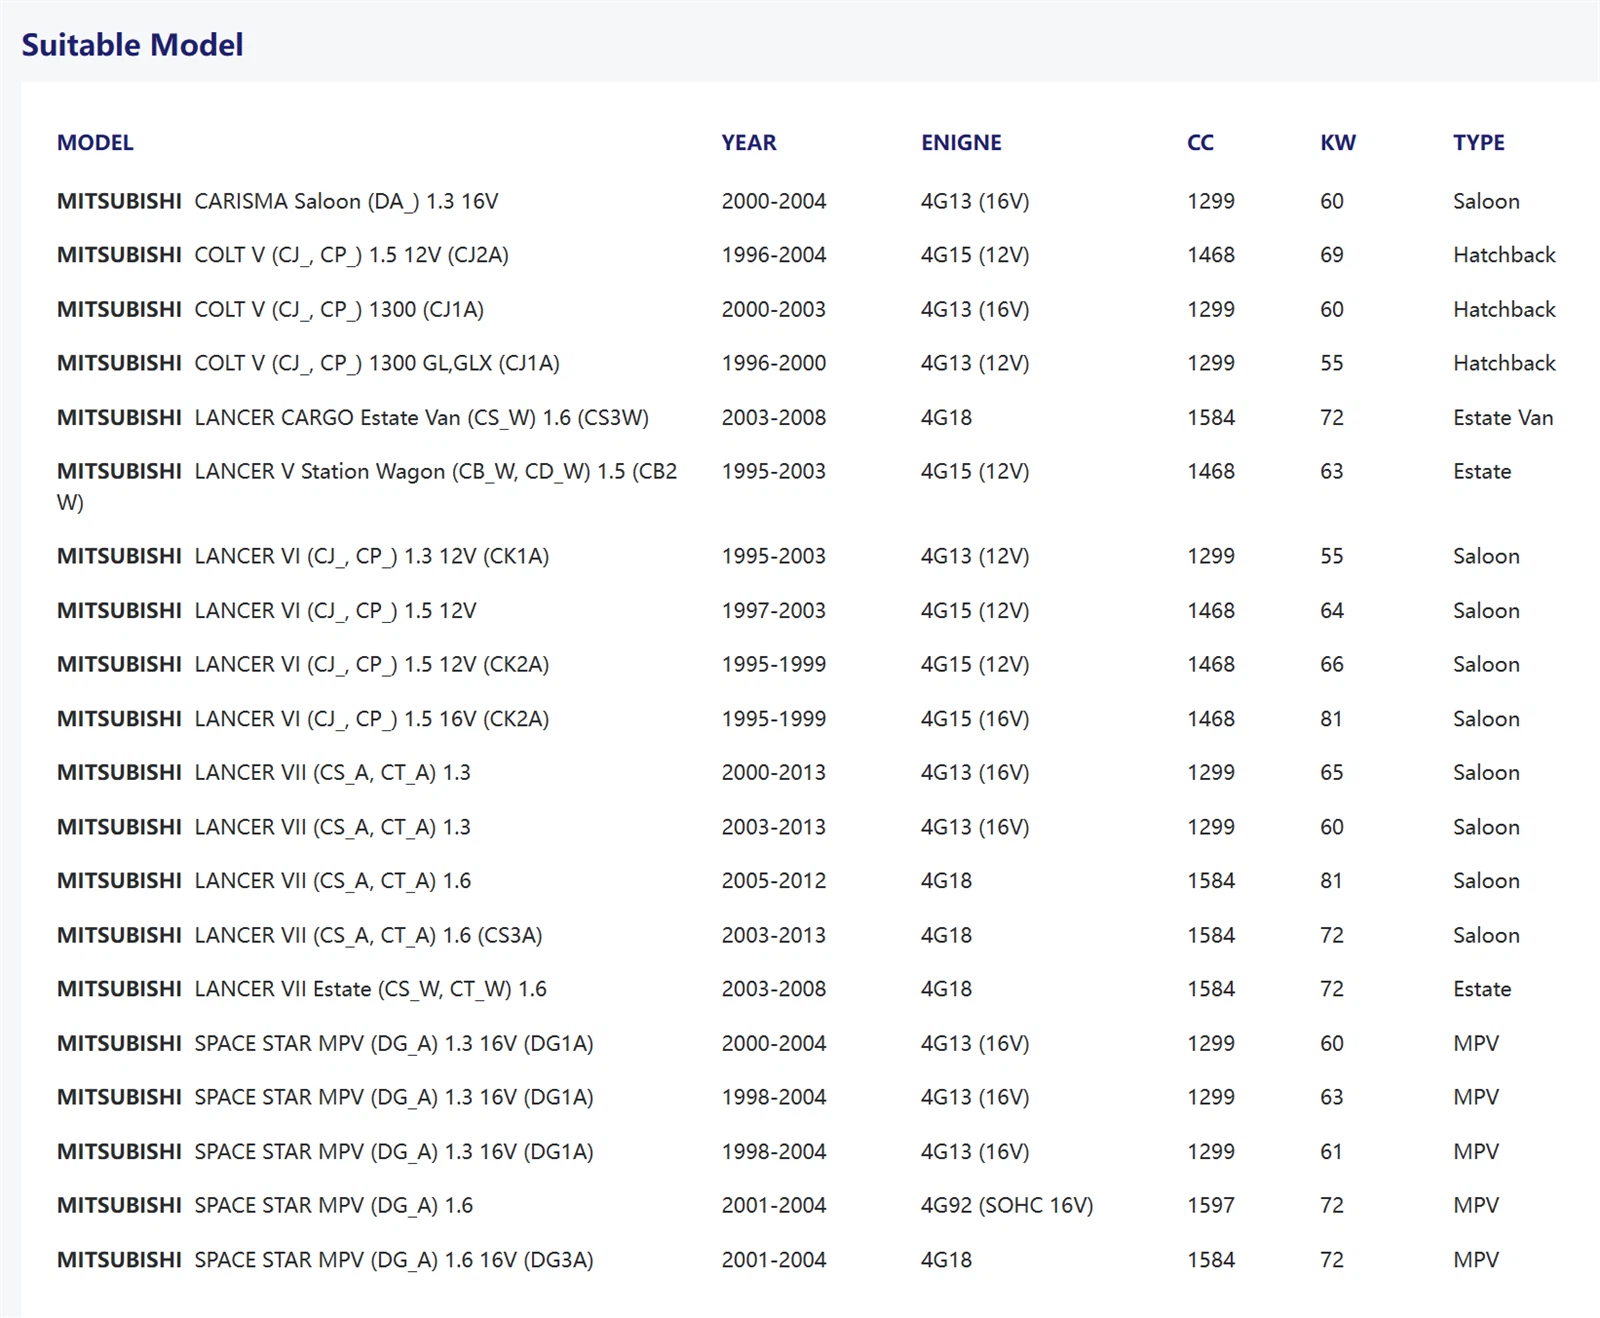Click 4G13 (16V) engine of CARISMA row
This screenshot has height=1318, width=1600.
pos(975,201)
